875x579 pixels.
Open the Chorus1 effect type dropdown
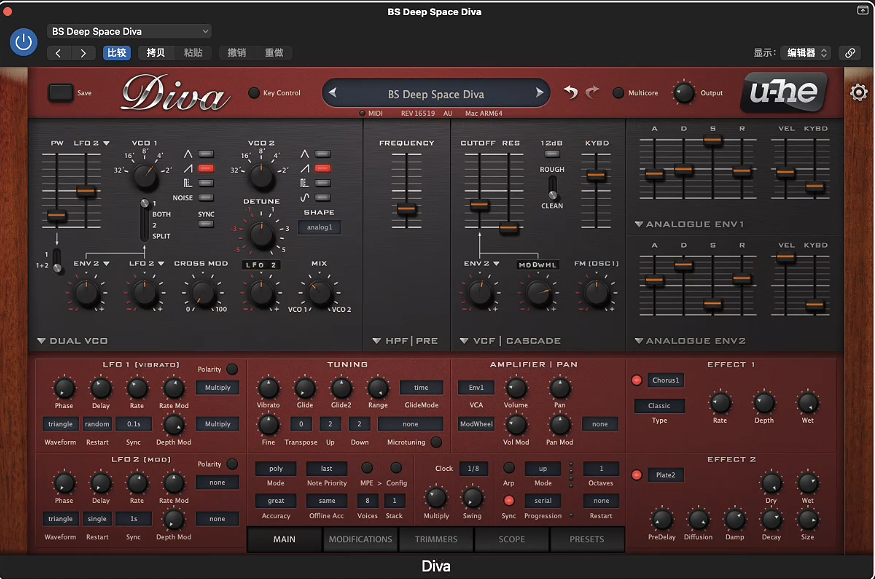click(x=666, y=380)
